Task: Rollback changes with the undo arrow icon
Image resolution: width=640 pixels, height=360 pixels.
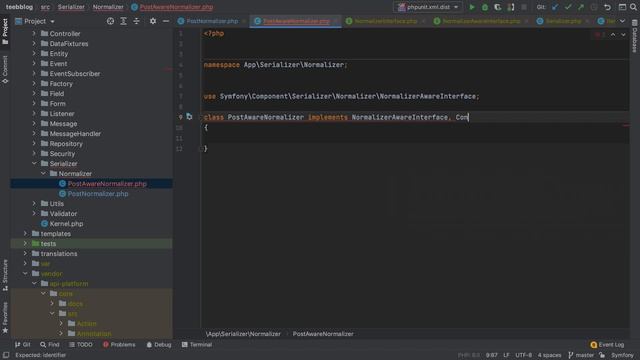Action: pyautogui.click(x=607, y=7)
